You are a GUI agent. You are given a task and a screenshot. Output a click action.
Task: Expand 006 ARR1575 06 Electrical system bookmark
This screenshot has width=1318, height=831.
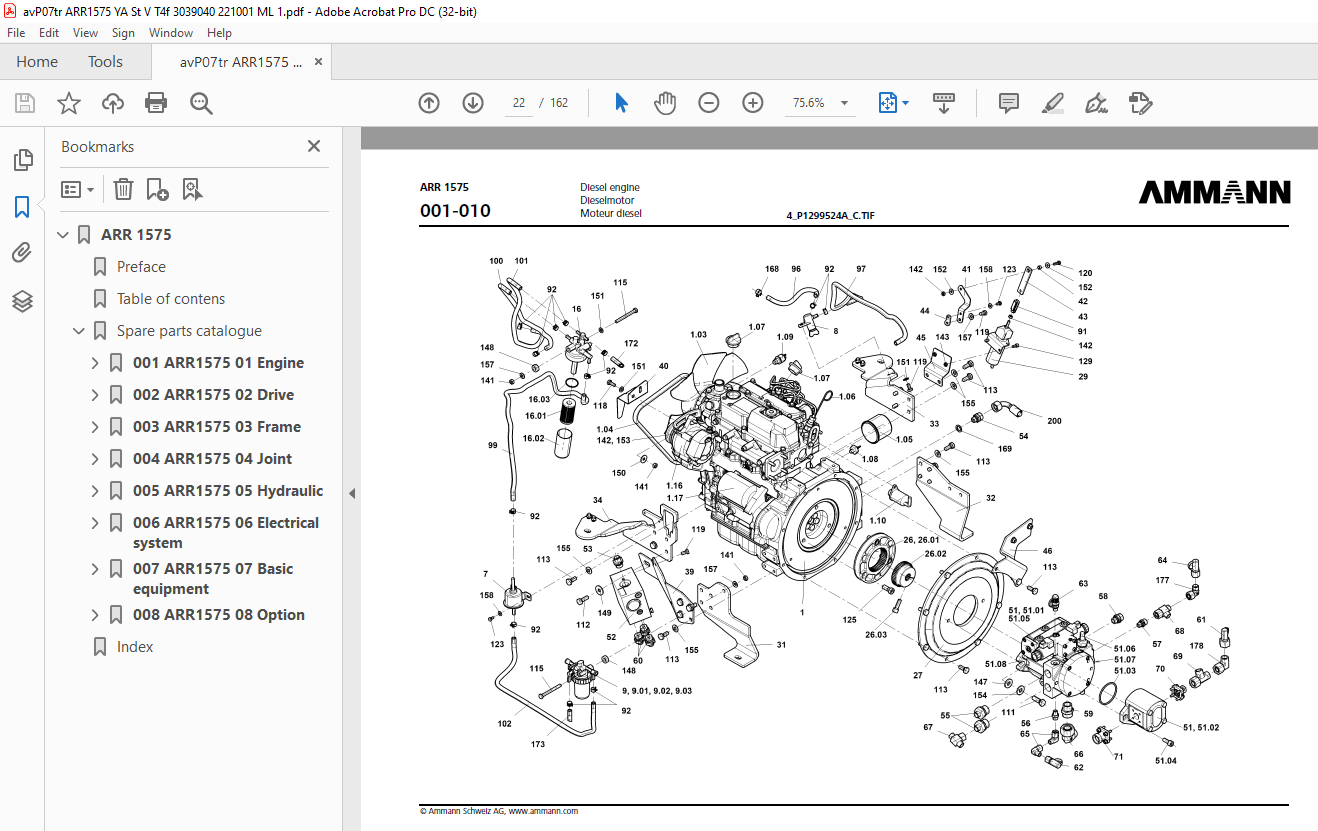click(95, 523)
